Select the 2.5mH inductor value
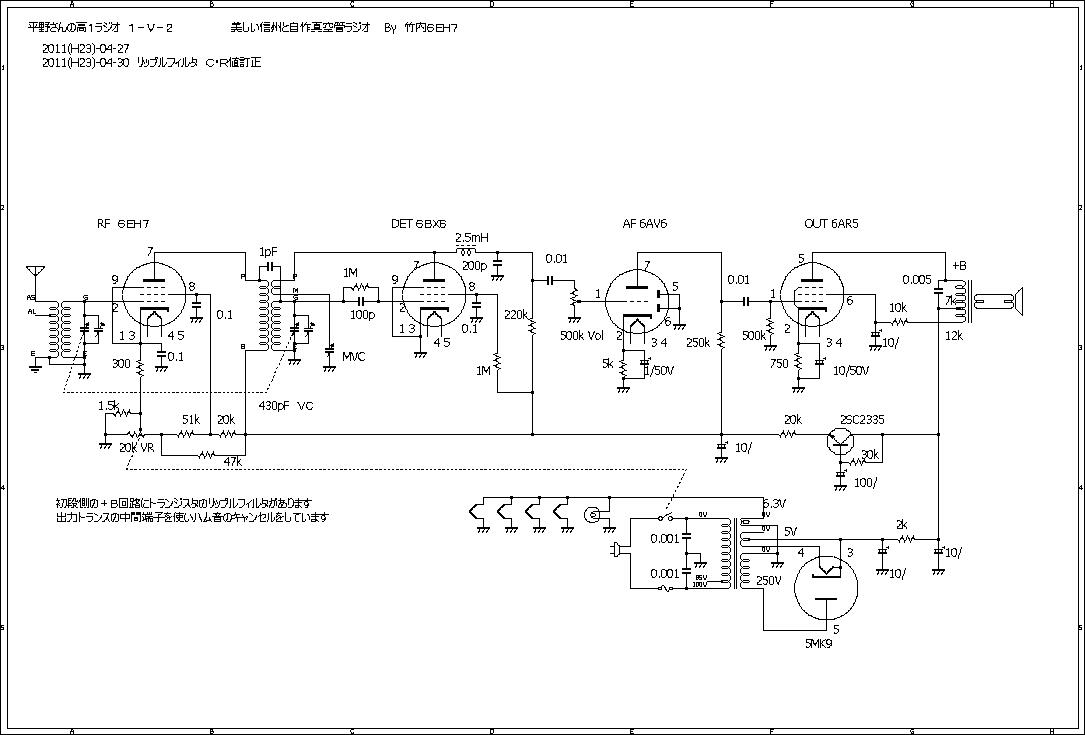1085x735 pixels. click(472, 237)
